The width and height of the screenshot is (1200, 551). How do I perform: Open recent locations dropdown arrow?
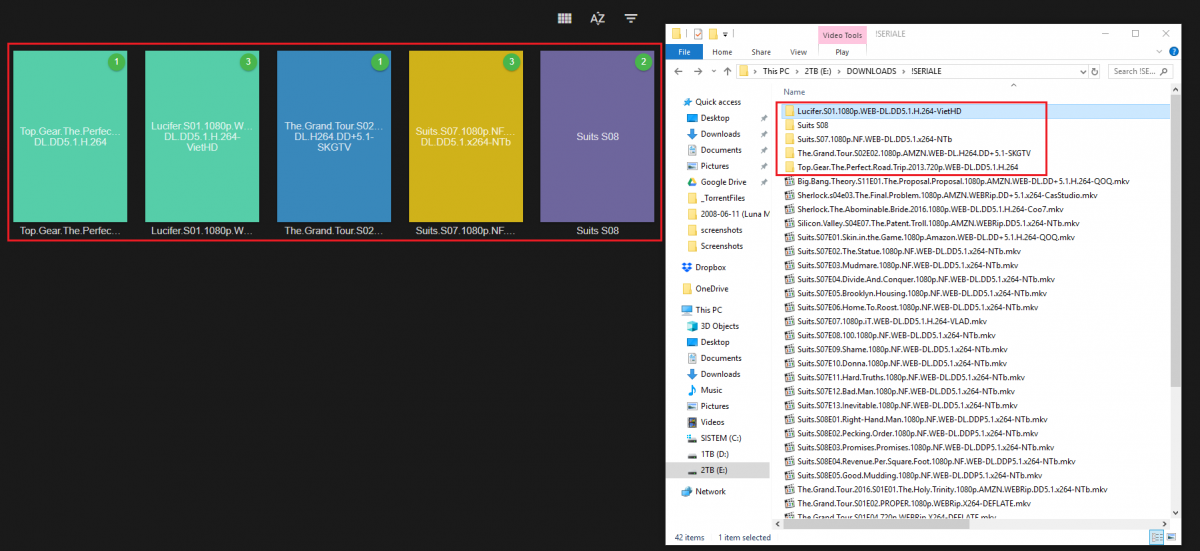(713, 72)
